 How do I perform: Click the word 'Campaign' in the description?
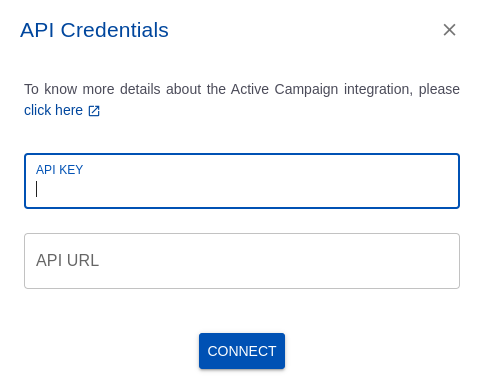tap(306, 89)
